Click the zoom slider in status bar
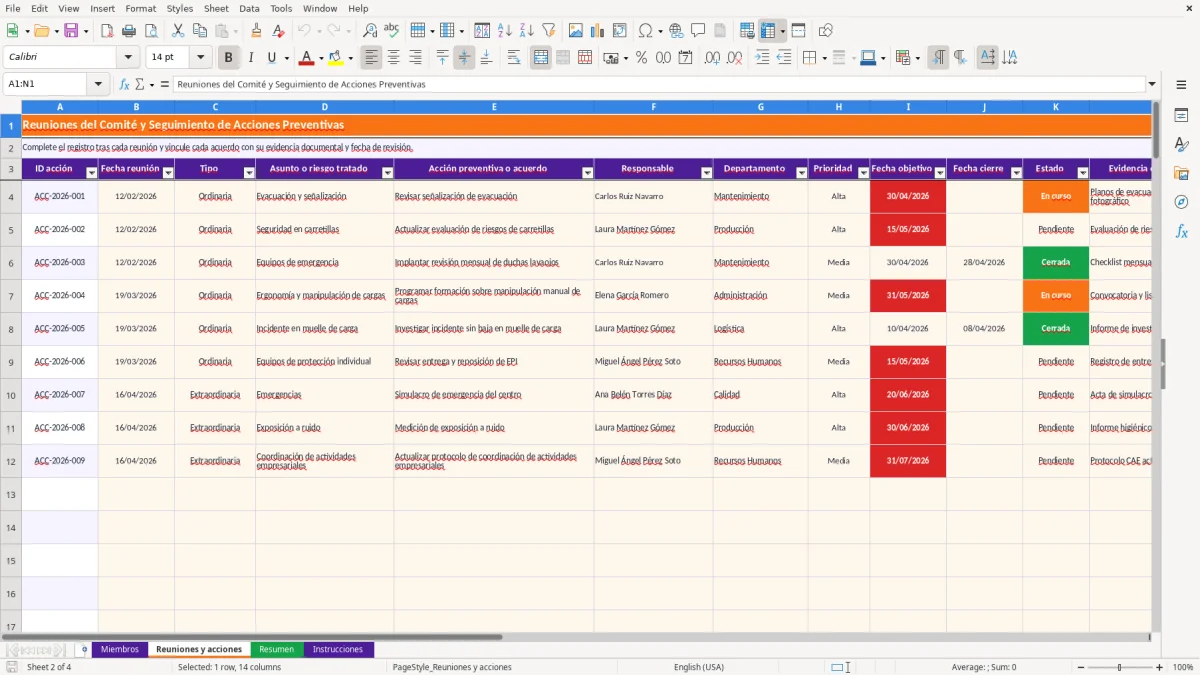Image resolution: width=1200 pixels, height=675 pixels. pos(1119,667)
